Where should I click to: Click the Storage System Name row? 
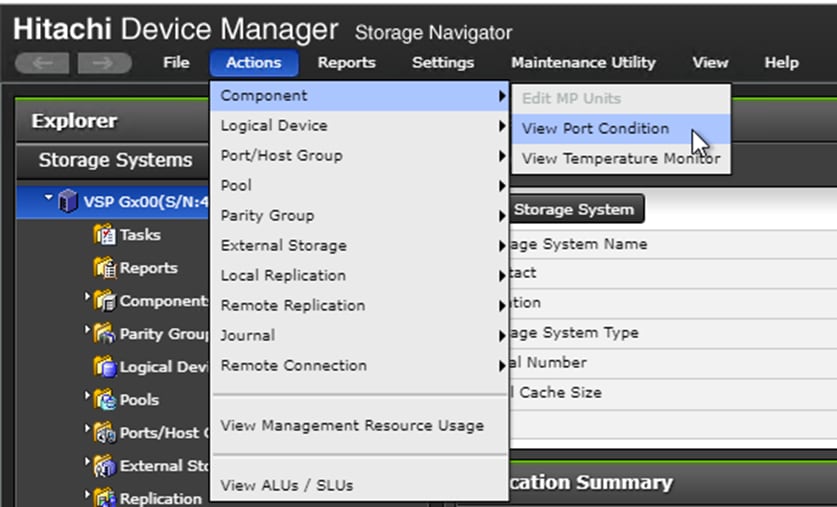pyautogui.click(x=673, y=244)
